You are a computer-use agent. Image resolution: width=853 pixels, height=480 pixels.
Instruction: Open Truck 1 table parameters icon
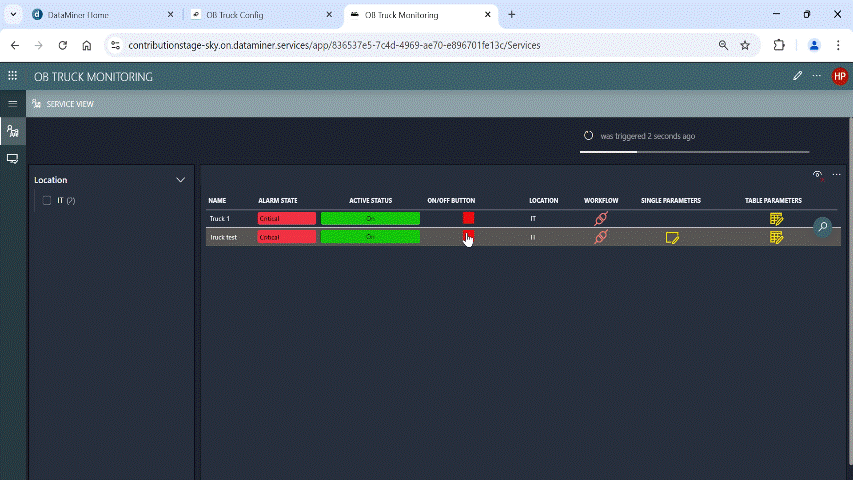coord(776,218)
